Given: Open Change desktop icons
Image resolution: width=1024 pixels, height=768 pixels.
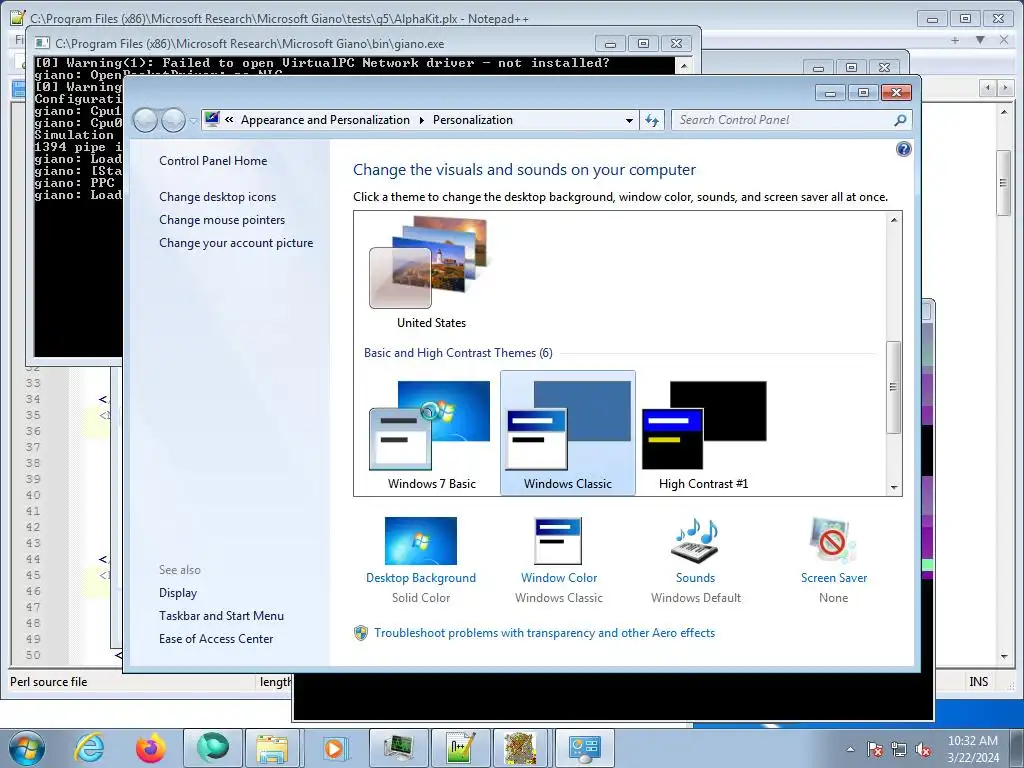Looking at the screenshot, I should pyautogui.click(x=217, y=197).
